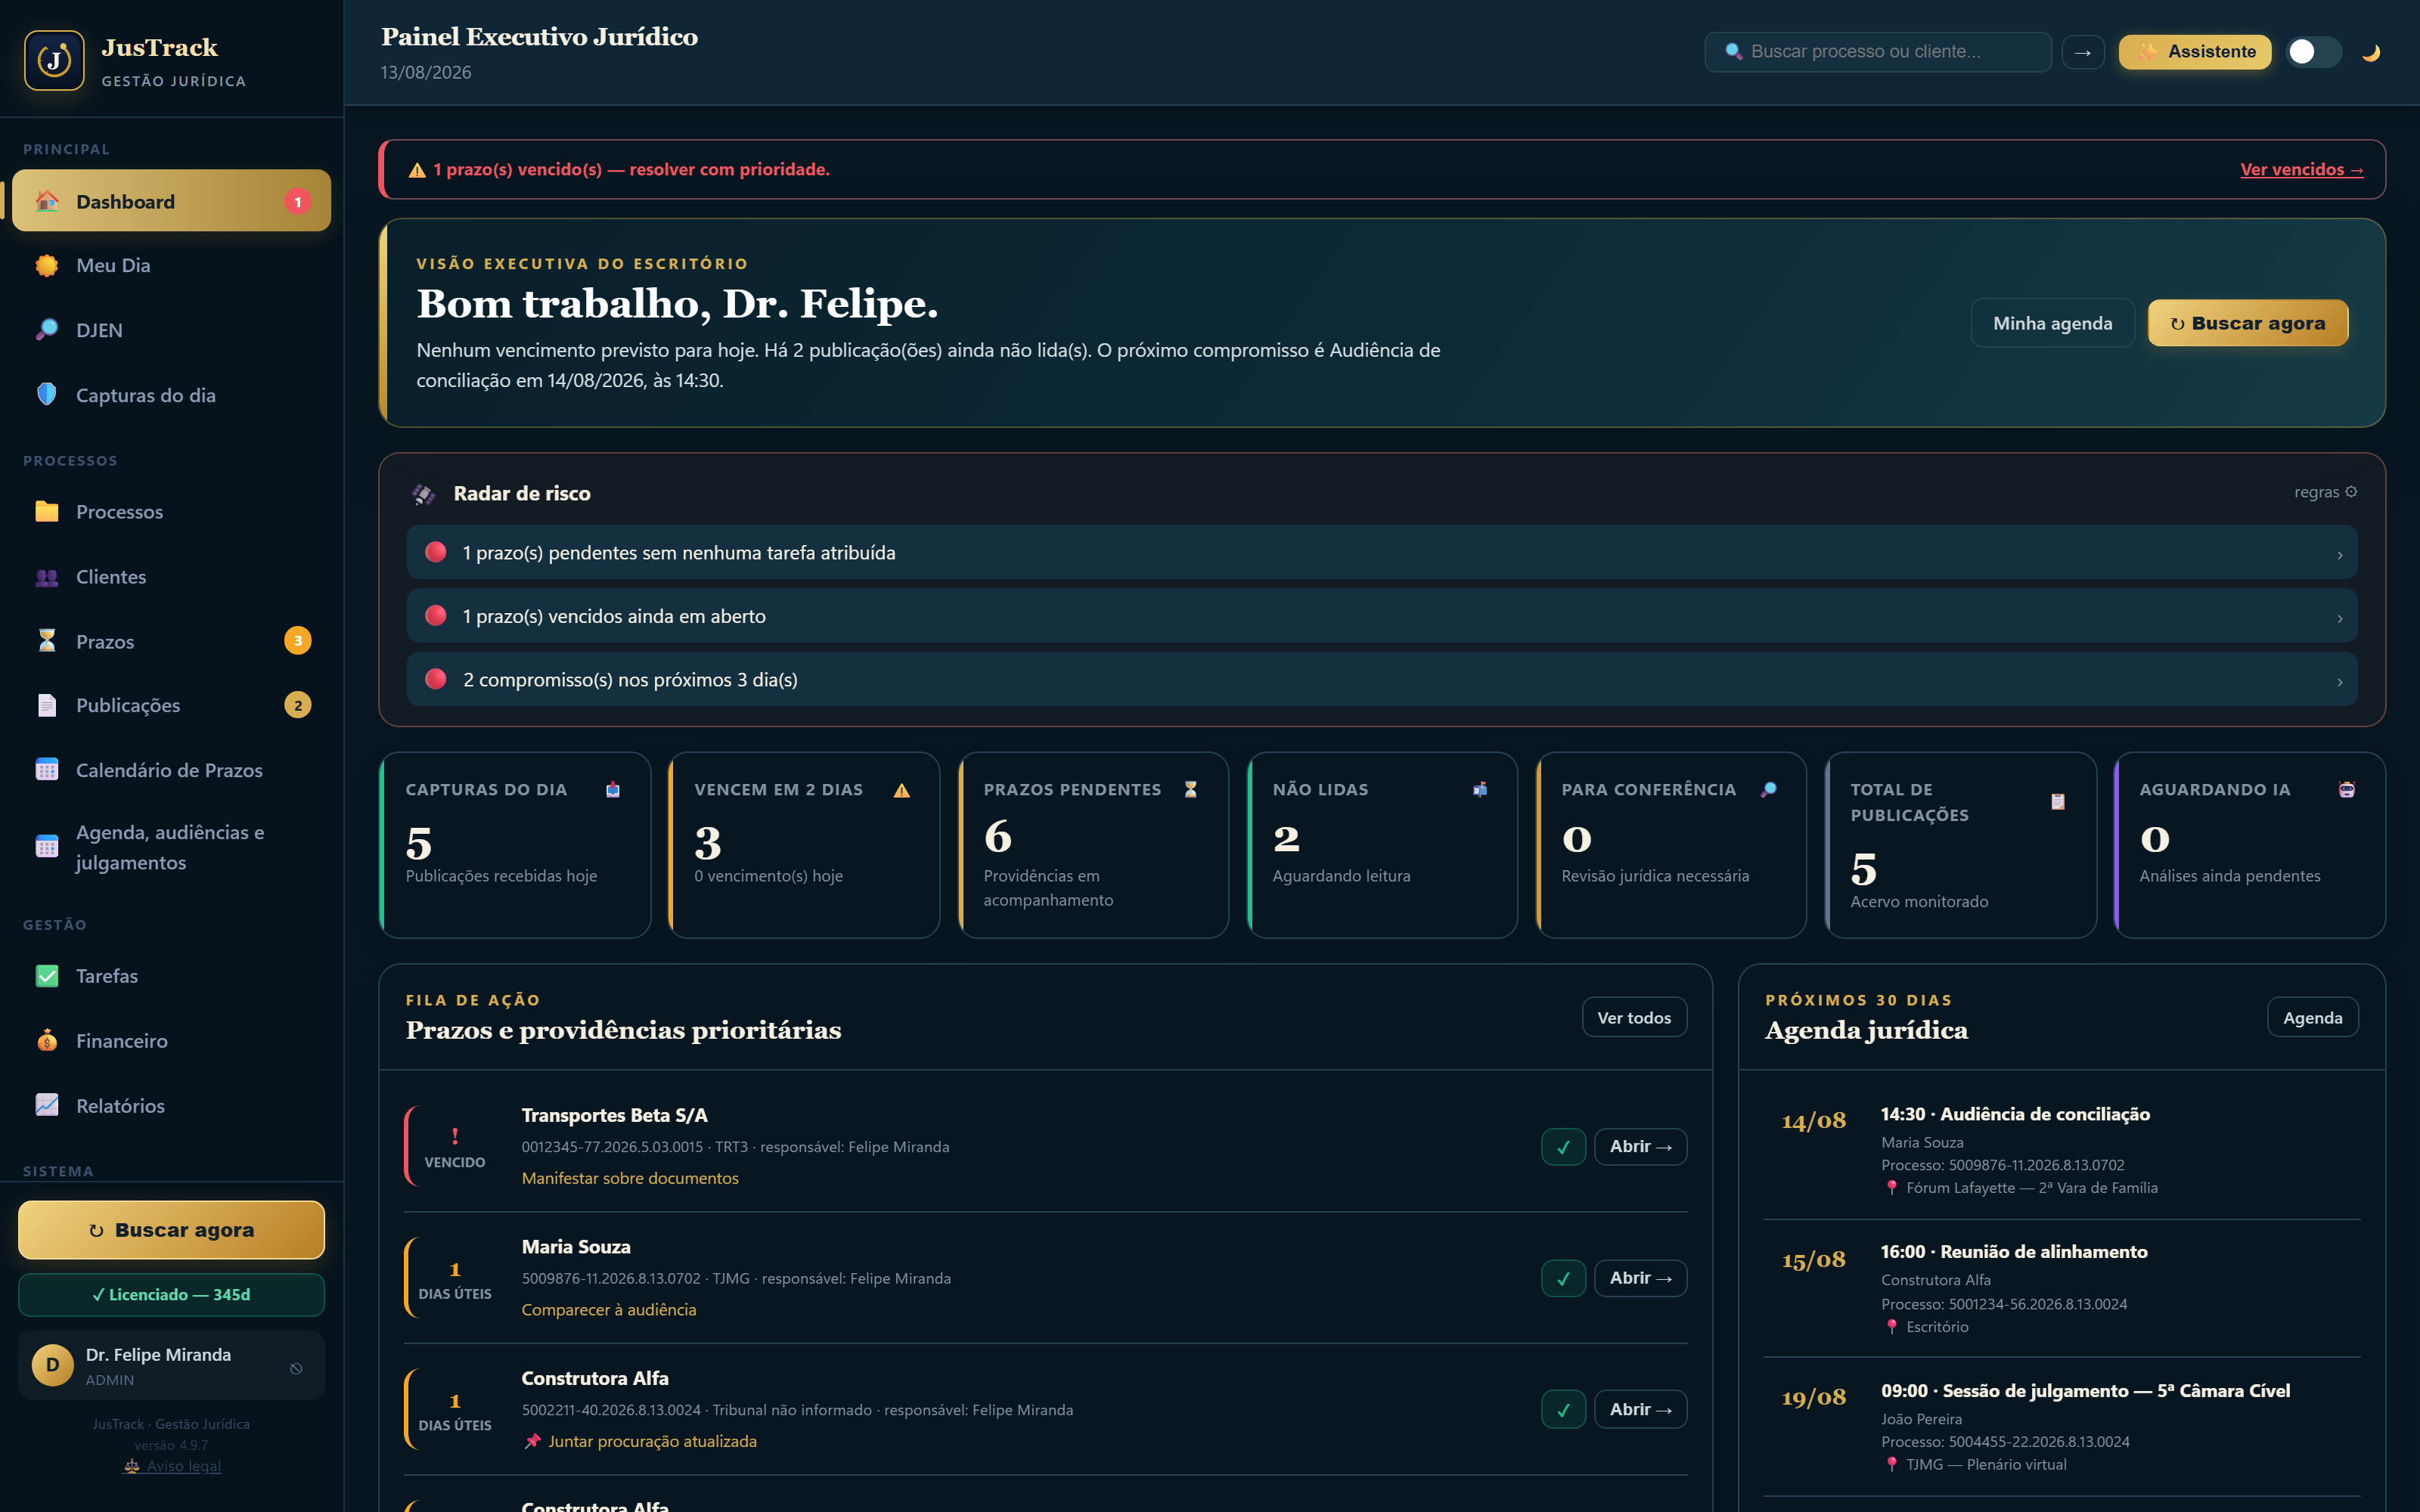Image resolution: width=2420 pixels, height=1512 pixels.
Task: Click the Comparecer à audiência task text
Action: (x=609, y=1310)
